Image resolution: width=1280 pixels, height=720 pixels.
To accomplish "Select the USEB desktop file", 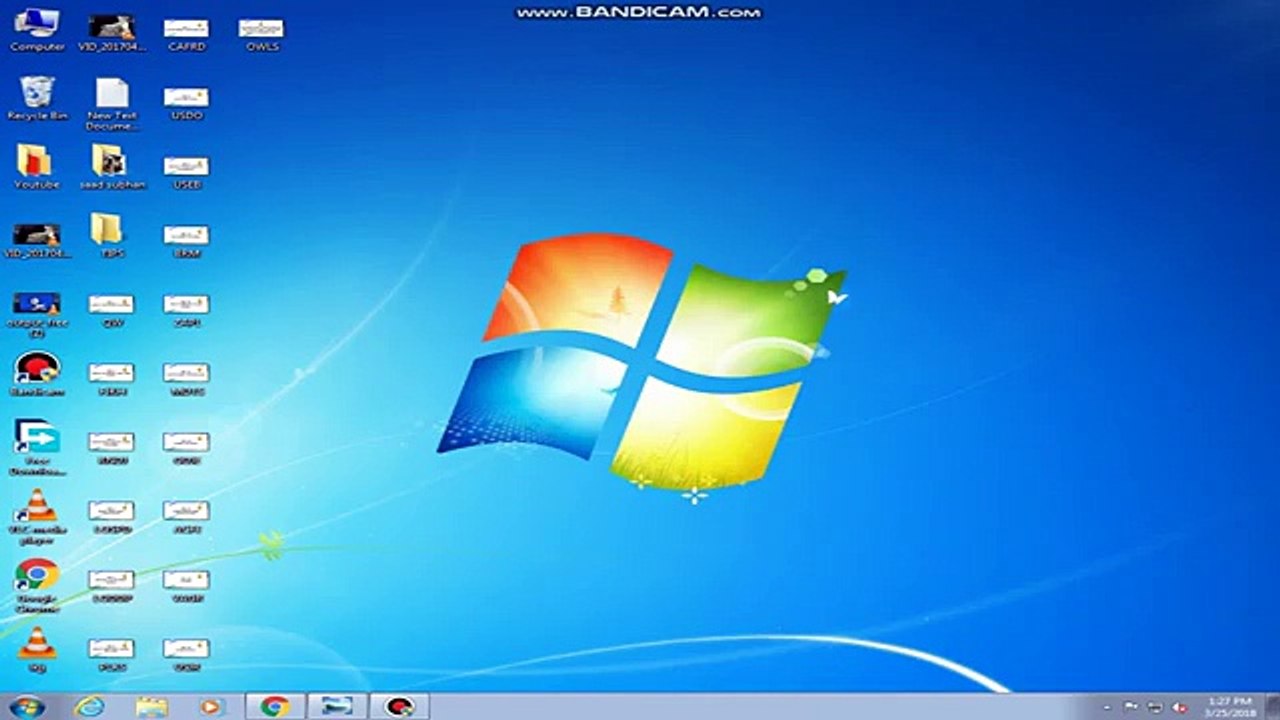I will [x=186, y=172].
